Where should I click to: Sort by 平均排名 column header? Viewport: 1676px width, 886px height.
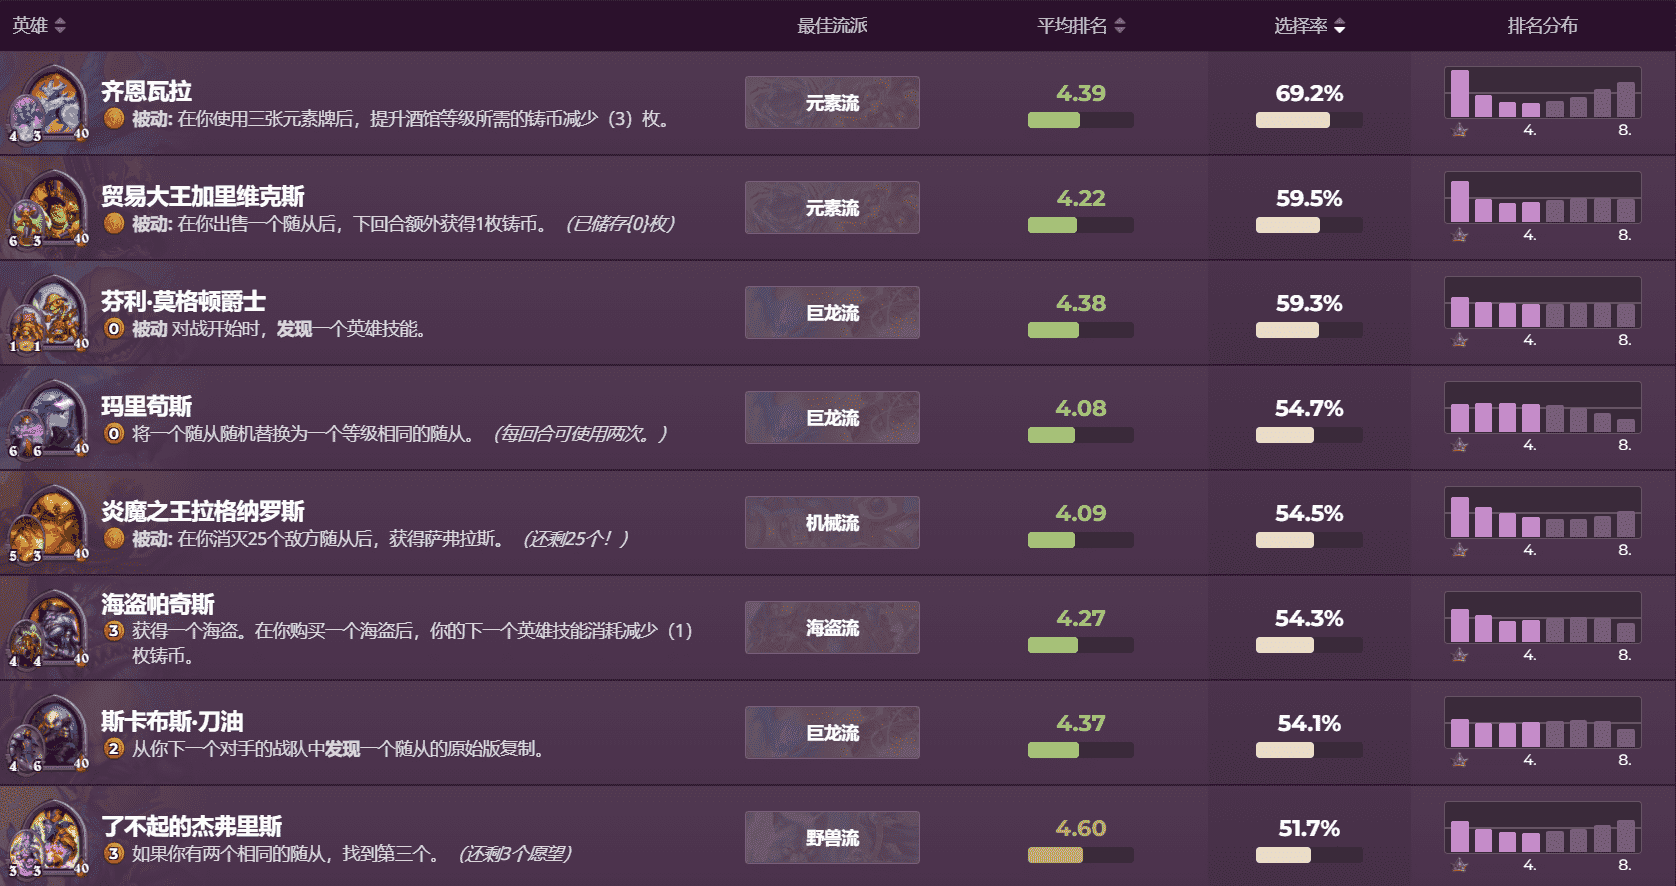tap(1081, 25)
